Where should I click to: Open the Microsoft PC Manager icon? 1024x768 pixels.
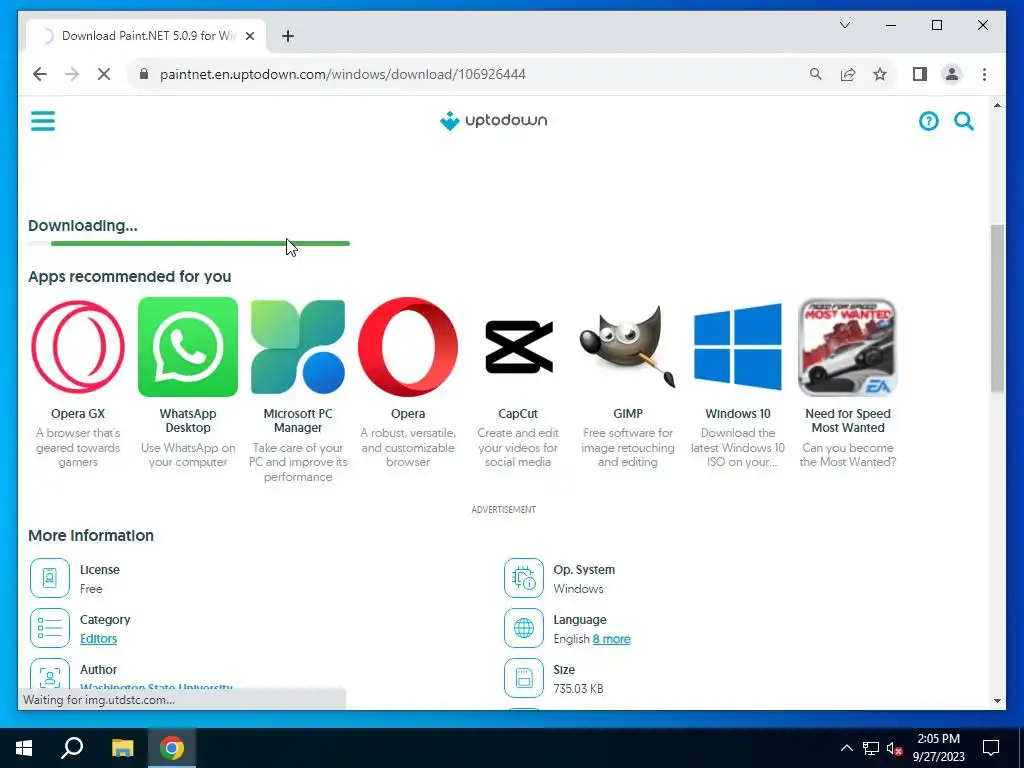pos(298,347)
